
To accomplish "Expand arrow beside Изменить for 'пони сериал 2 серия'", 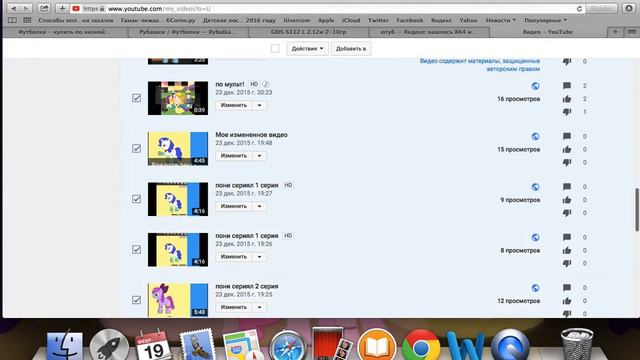I will [260, 307].
